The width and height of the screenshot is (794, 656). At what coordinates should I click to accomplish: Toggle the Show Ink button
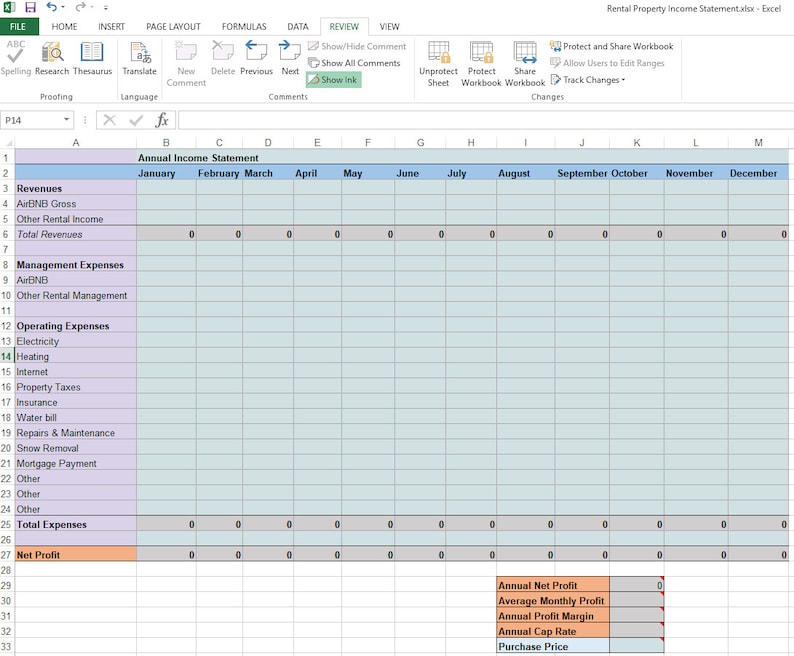[x=333, y=80]
